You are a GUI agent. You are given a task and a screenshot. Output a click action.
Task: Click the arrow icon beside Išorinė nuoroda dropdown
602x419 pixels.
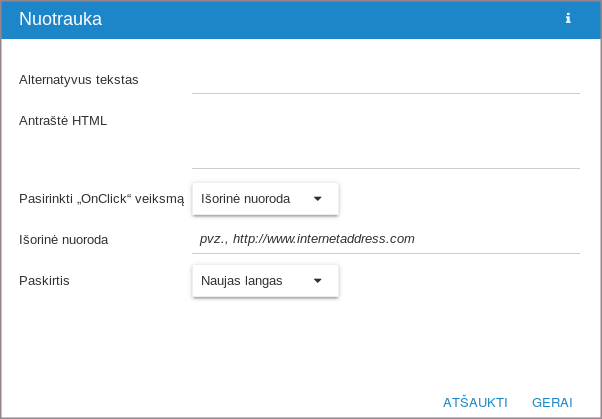pos(318,199)
